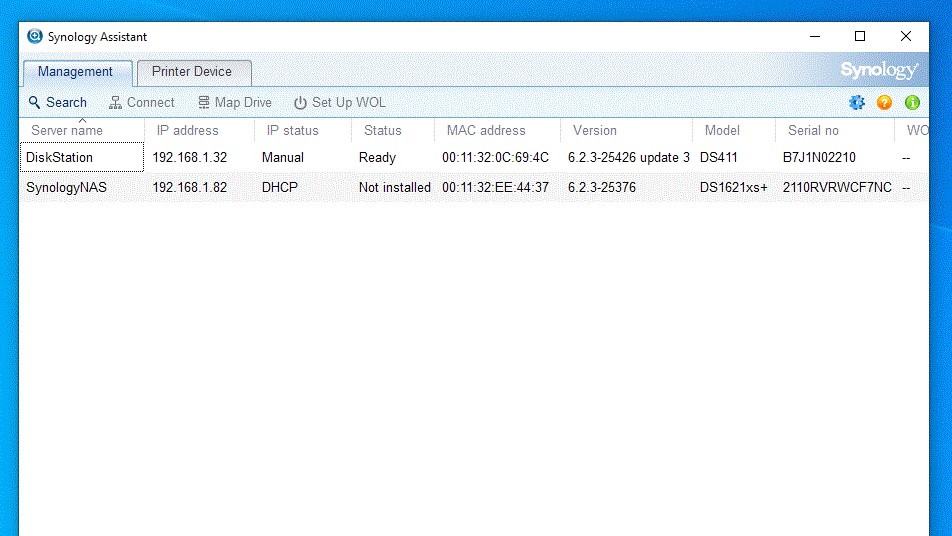The image size is (952, 536).
Task: Sort by the Status column header
Action: (393, 131)
